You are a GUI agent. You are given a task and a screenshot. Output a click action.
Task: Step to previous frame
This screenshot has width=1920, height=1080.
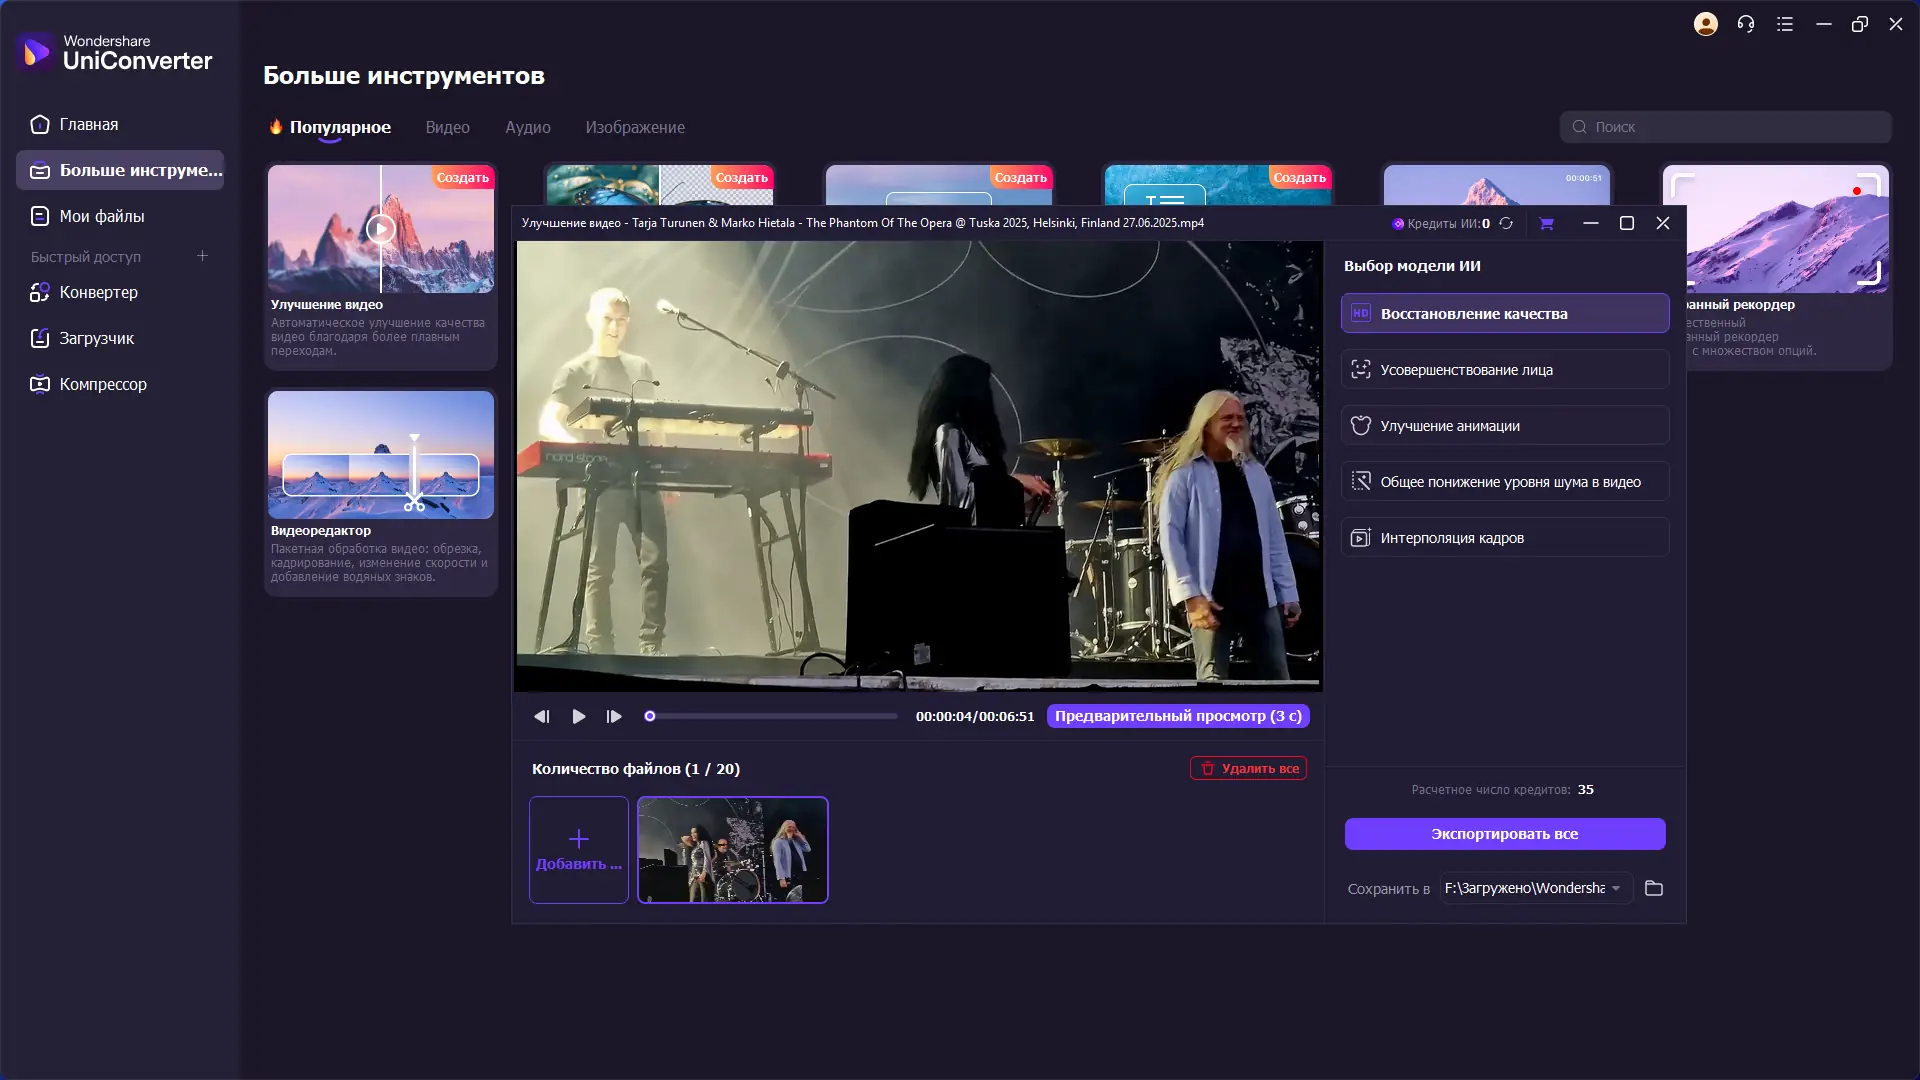point(541,716)
